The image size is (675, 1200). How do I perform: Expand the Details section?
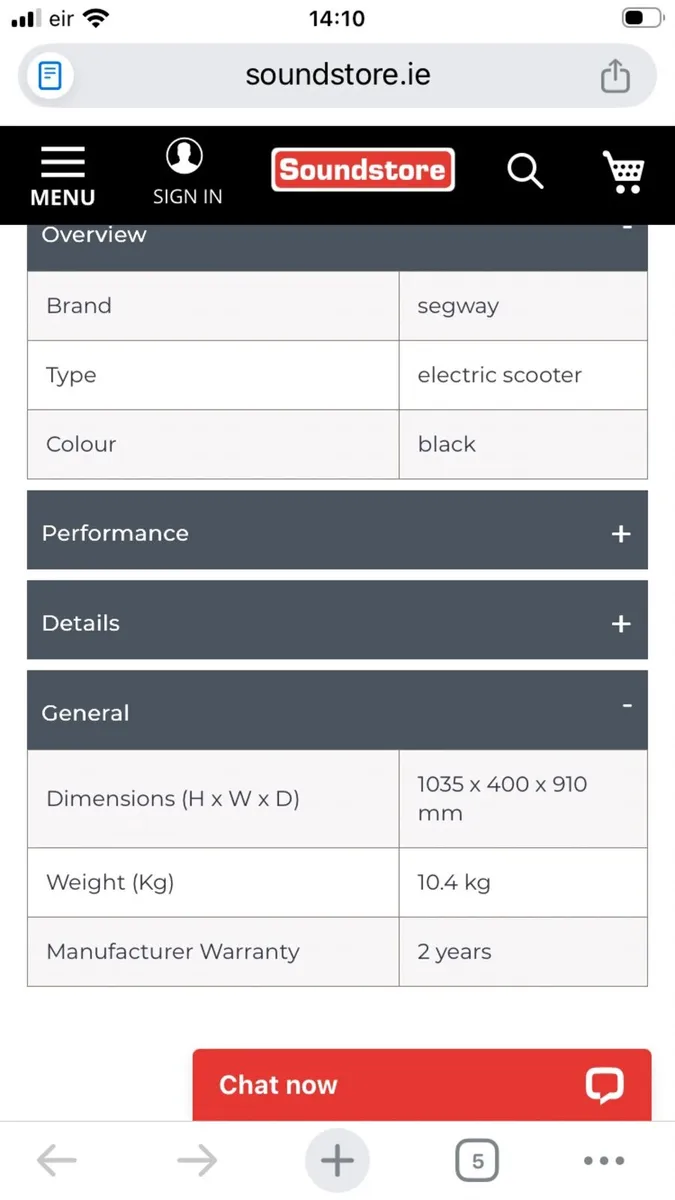pyautogui.click(x=620, y=622)
